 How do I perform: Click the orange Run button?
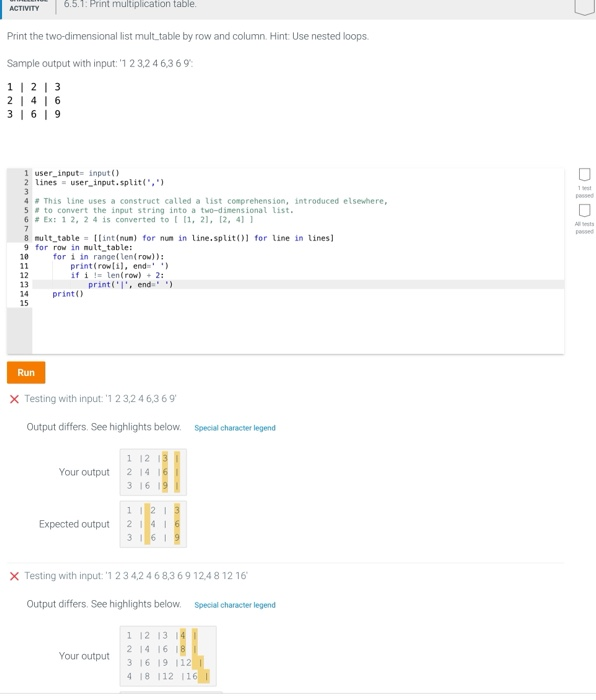click(x=26, y=372)
